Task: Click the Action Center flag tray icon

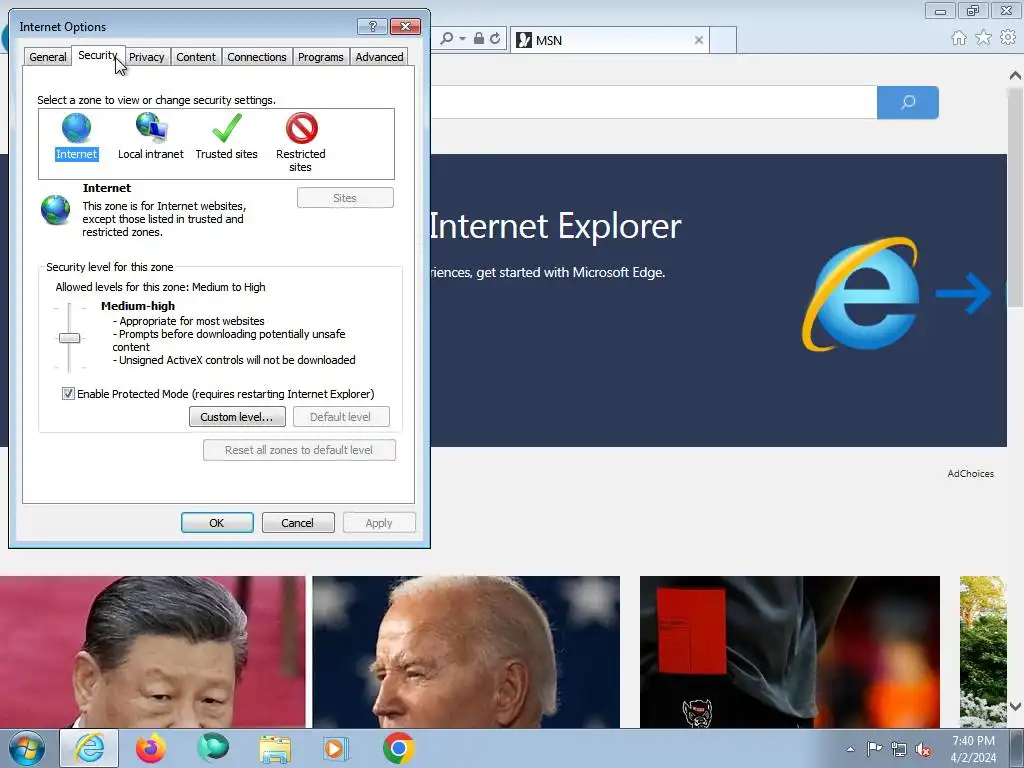Action: click(874, 749)
